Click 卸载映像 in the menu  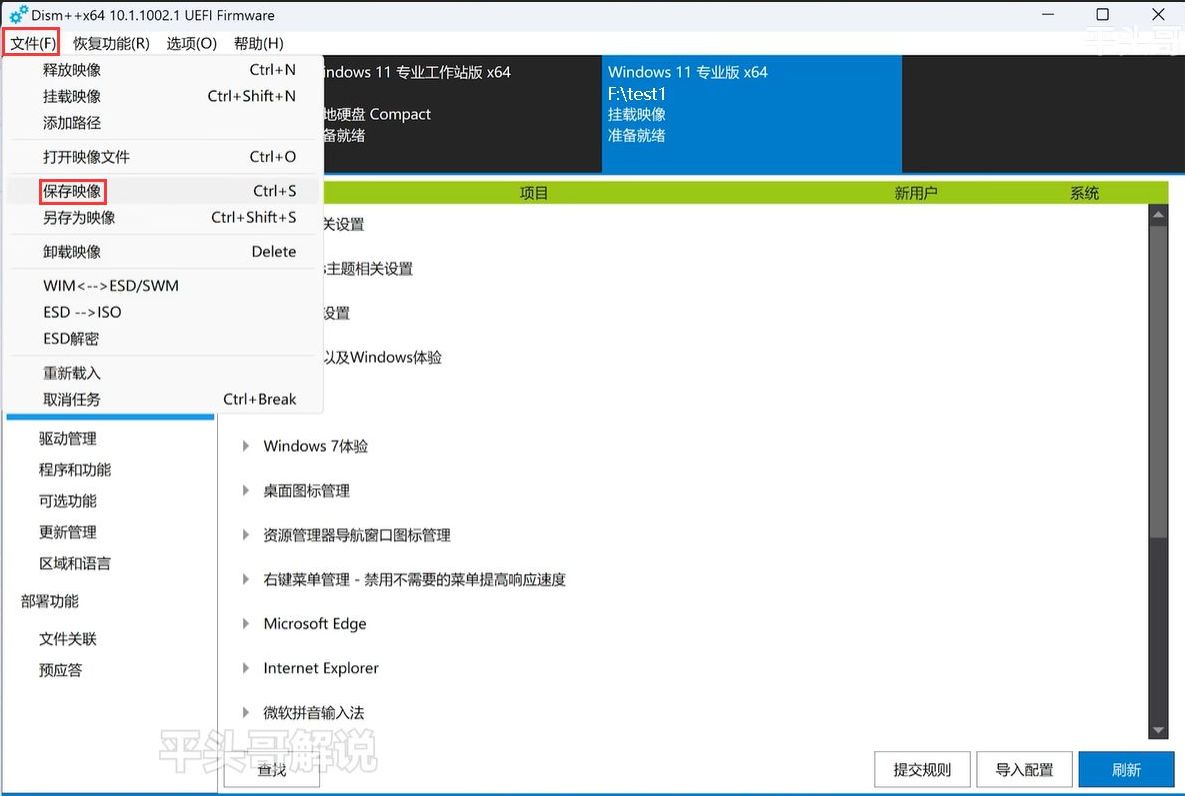(72, 252)
